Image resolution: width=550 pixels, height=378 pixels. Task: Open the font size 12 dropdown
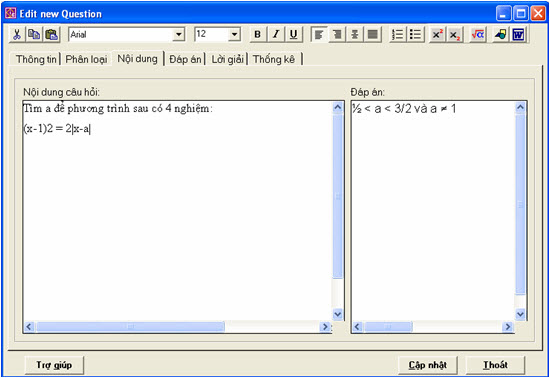coord(234,35)
